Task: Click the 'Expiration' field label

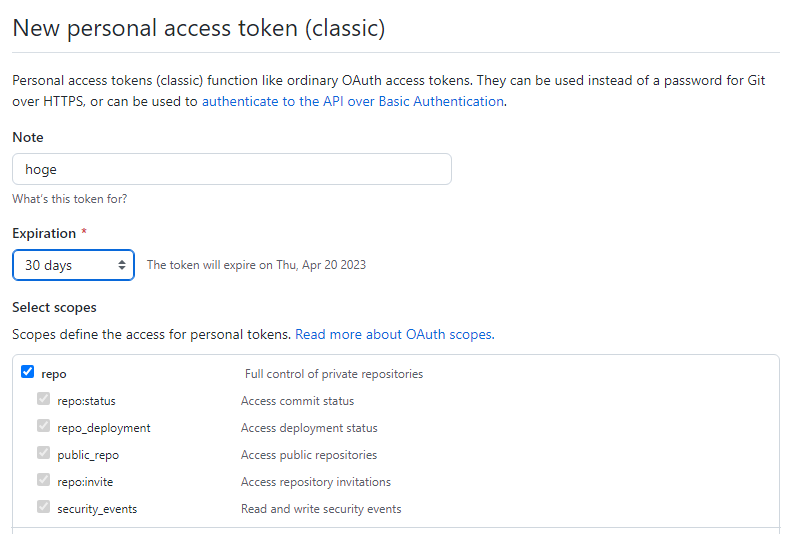Action: (44, 233)
